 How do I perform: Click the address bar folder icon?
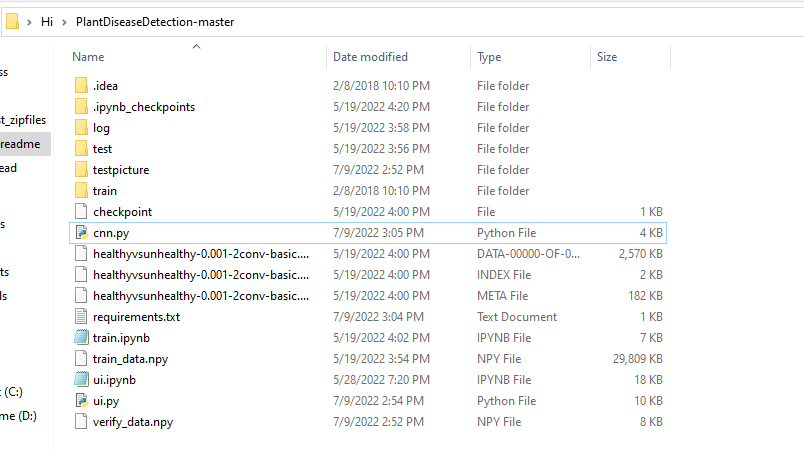click(x=13, y=22)
